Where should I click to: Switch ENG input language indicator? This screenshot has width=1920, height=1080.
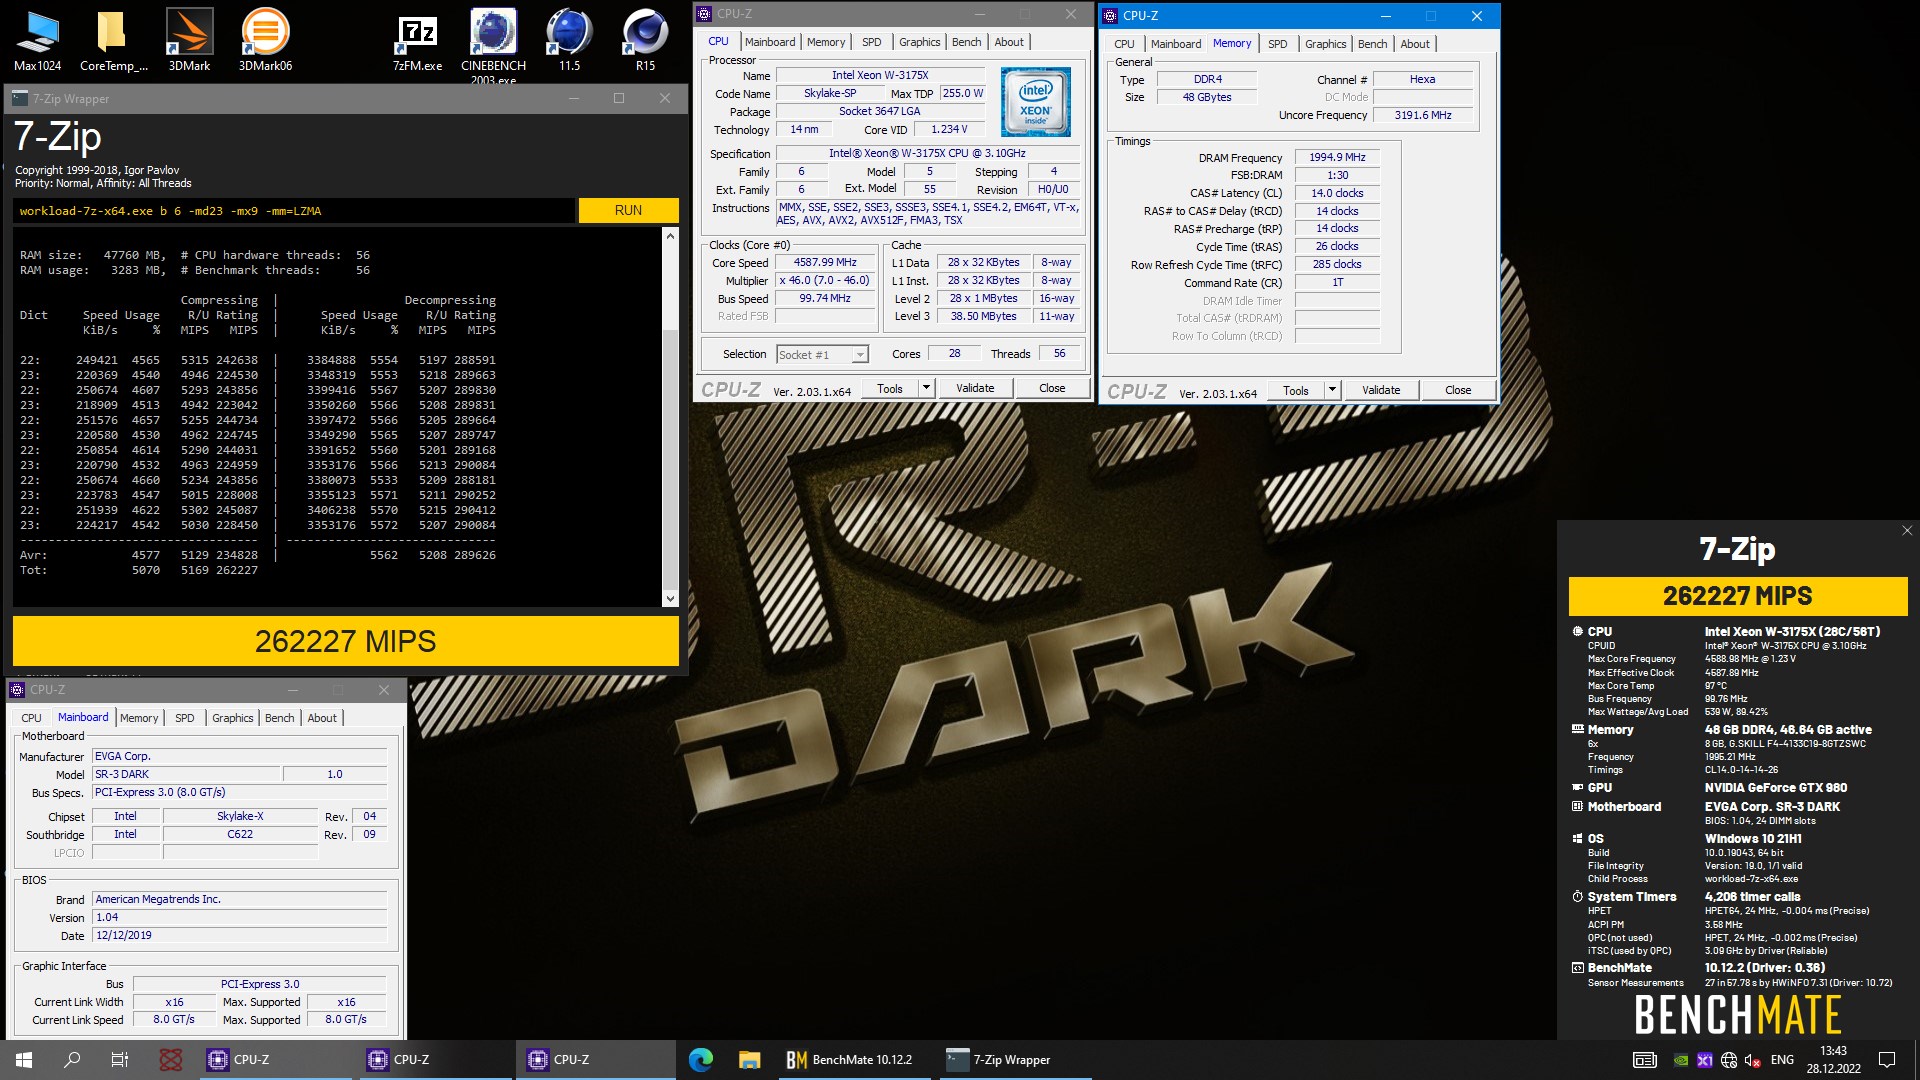click(1782, 1060)
